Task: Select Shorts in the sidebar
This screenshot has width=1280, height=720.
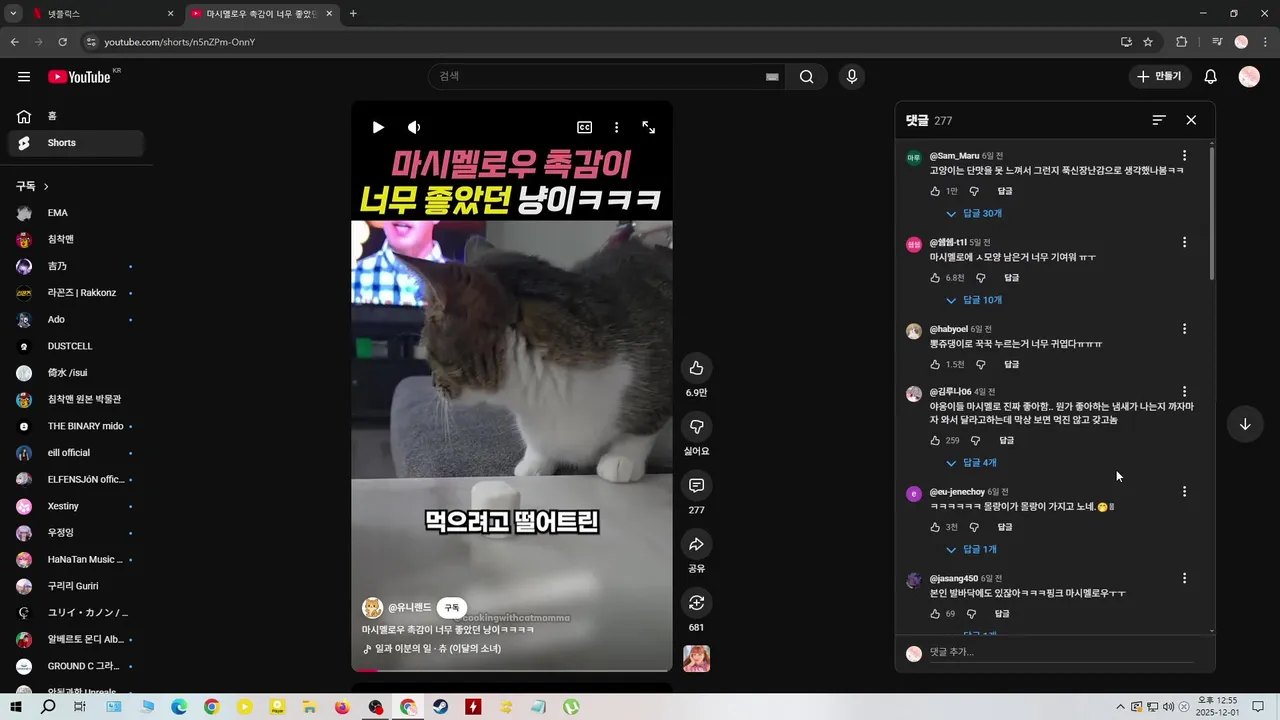Action: pyautogui.click(x=76, y=143)
